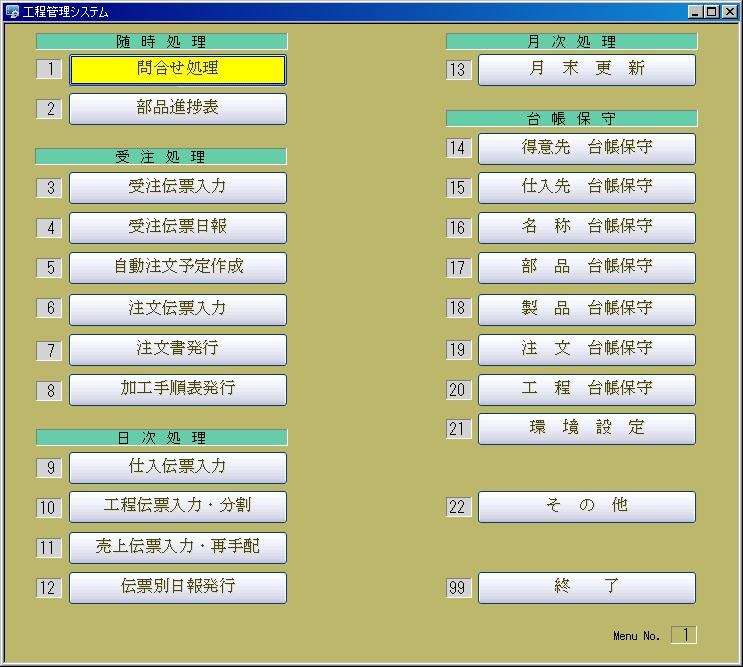Run 月末更新 monthly update
Viewport: 743px width, 667px height.
tap(586, 70)
